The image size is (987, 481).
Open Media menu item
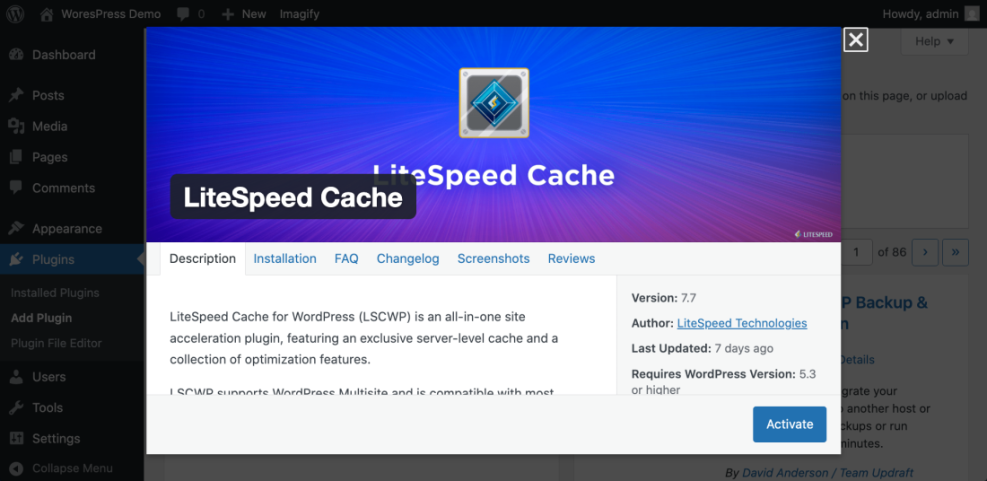pyautogui.click(x=50, y=127)
